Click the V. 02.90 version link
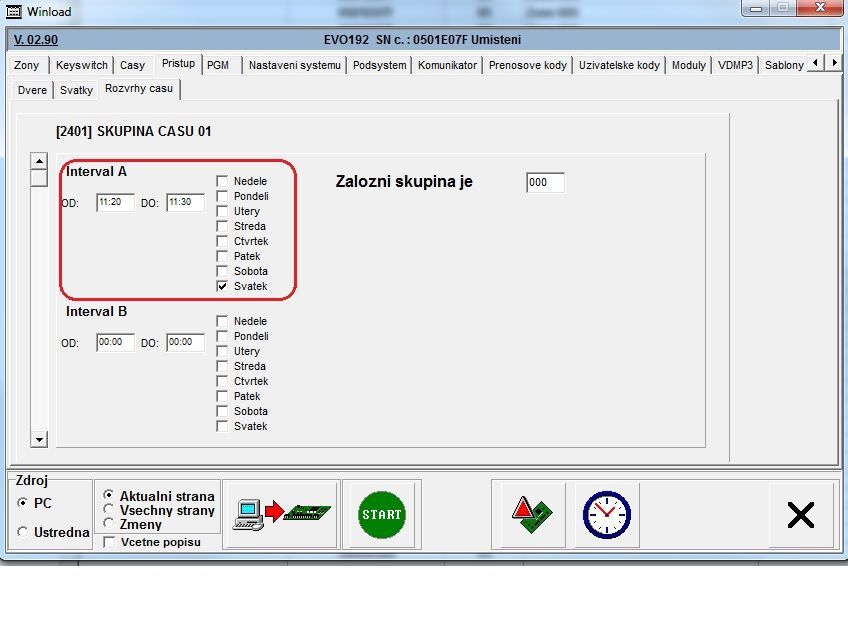 click(x=36, y=40)
